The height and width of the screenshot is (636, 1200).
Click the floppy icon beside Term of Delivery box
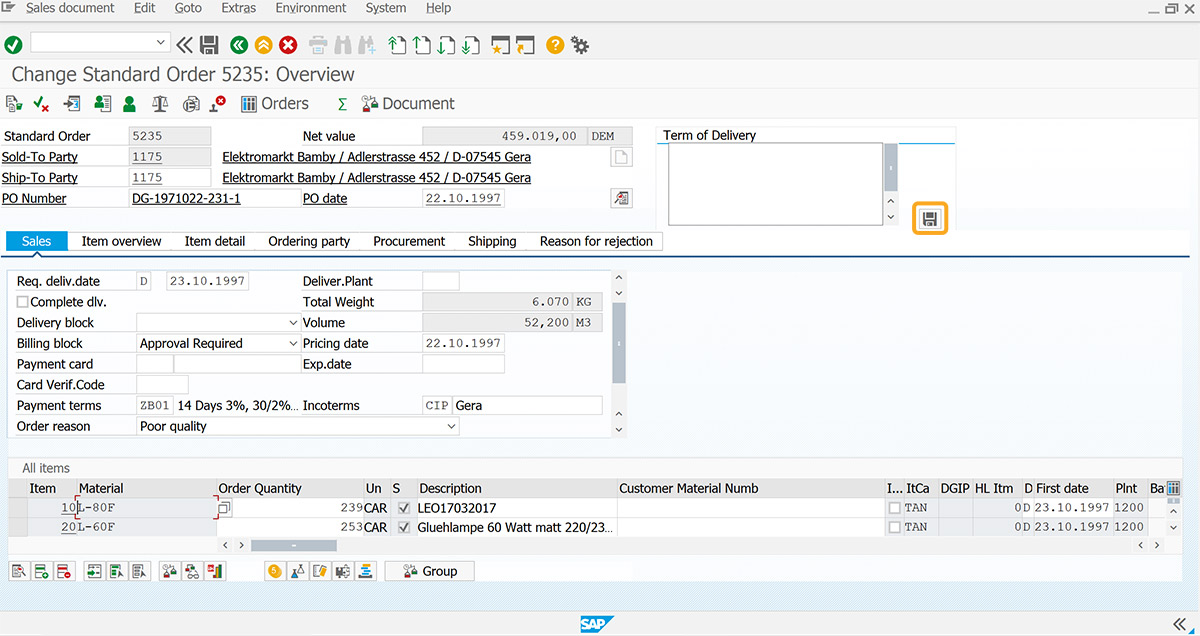coord(929,219)
